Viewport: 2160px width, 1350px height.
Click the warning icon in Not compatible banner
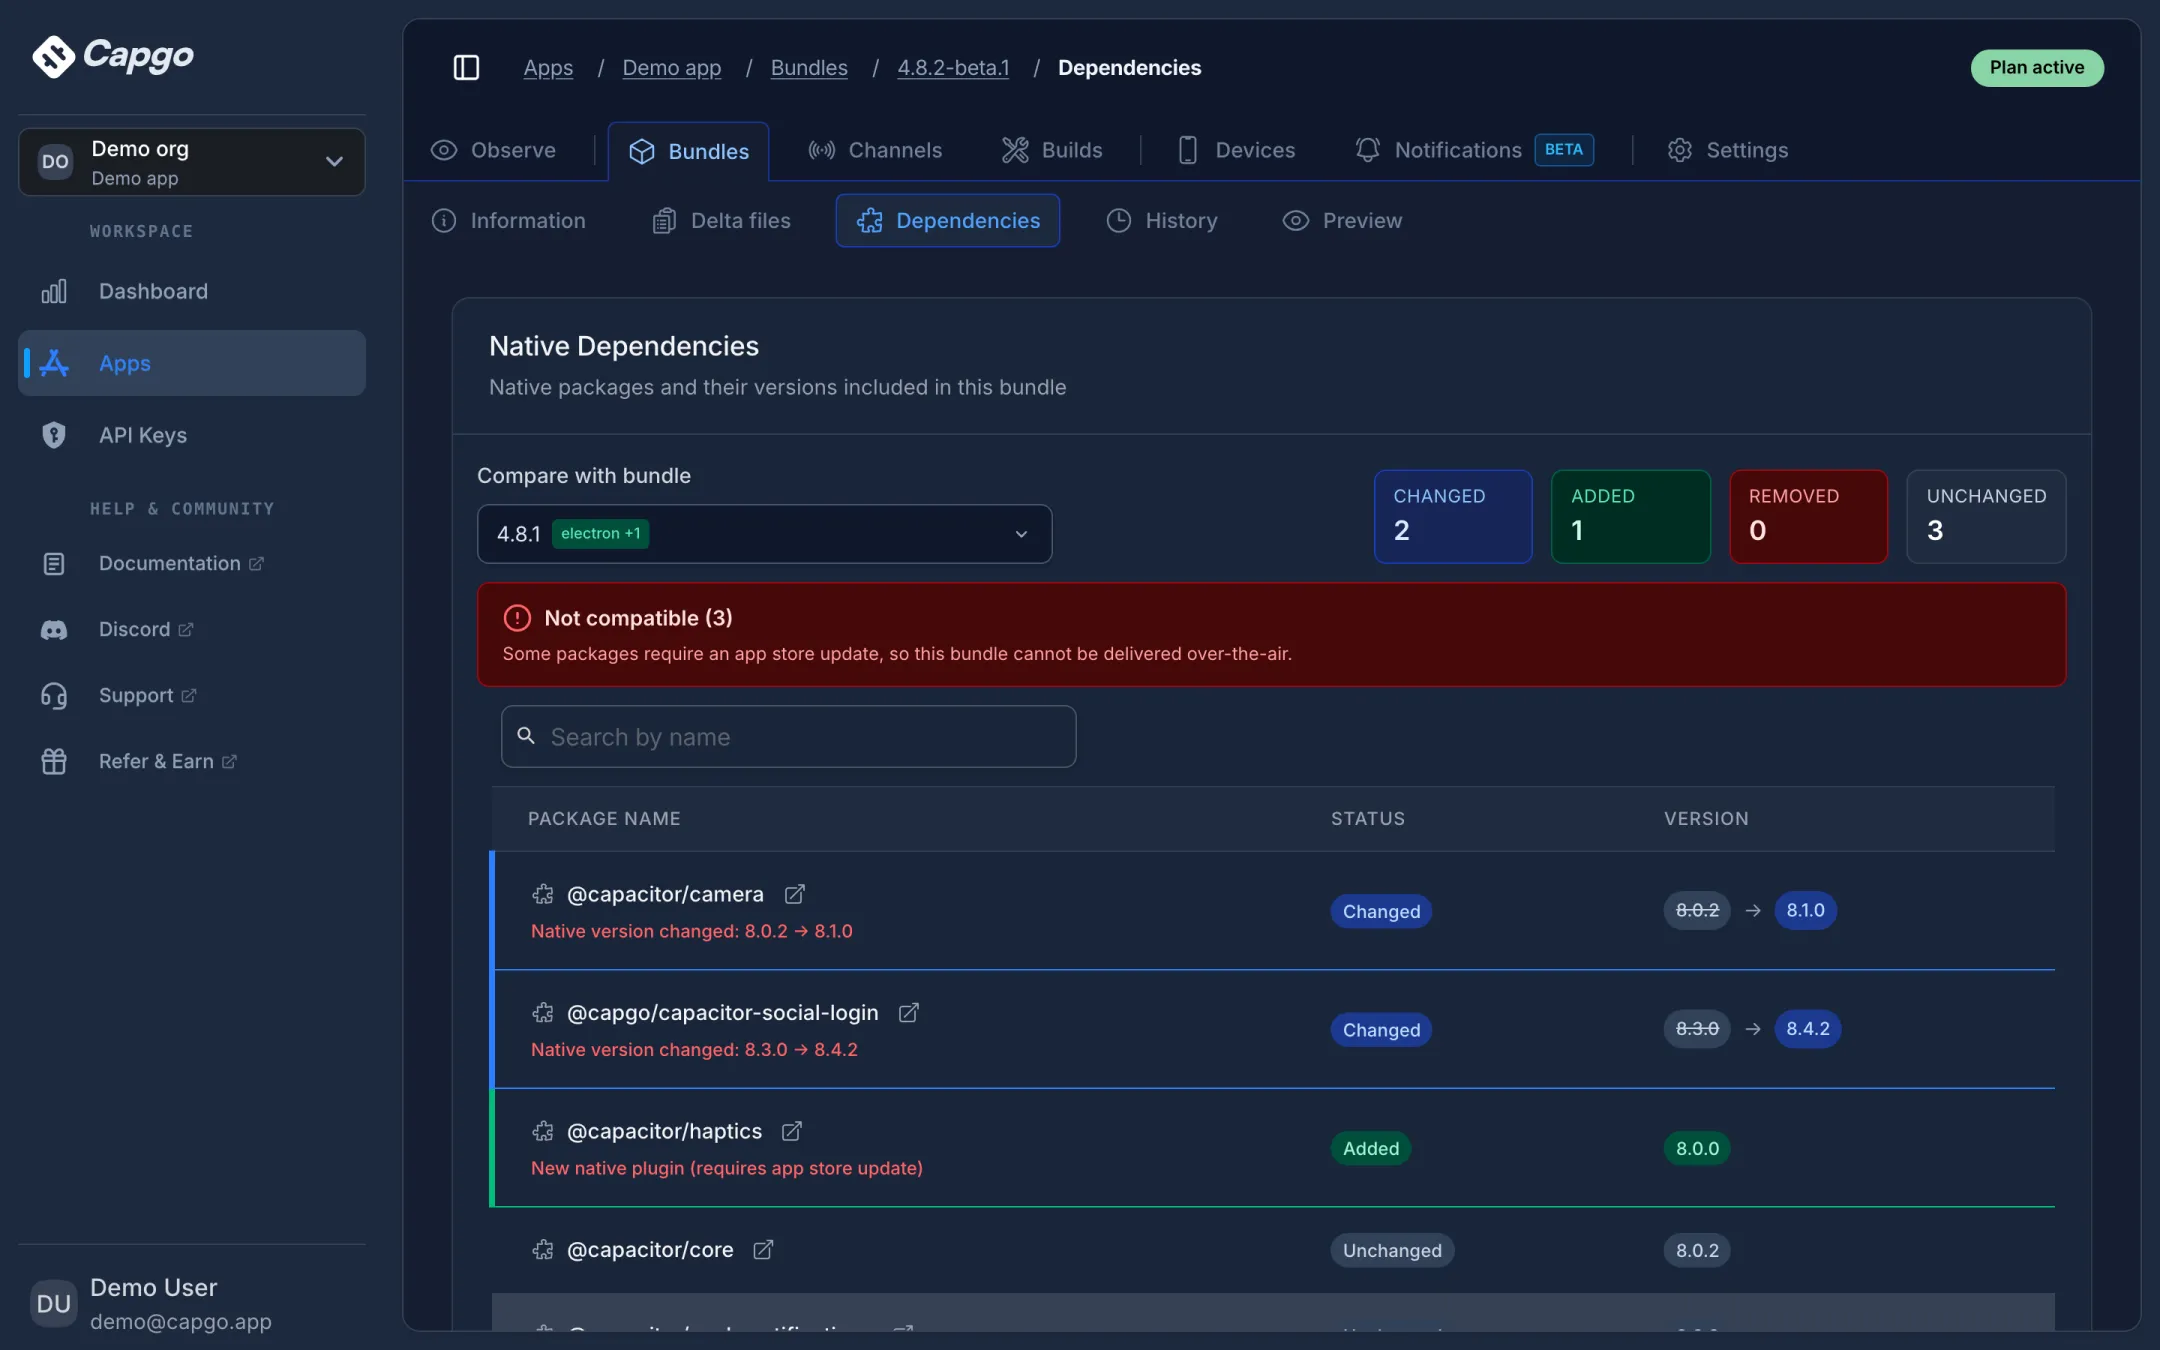(x=517, y=618)
